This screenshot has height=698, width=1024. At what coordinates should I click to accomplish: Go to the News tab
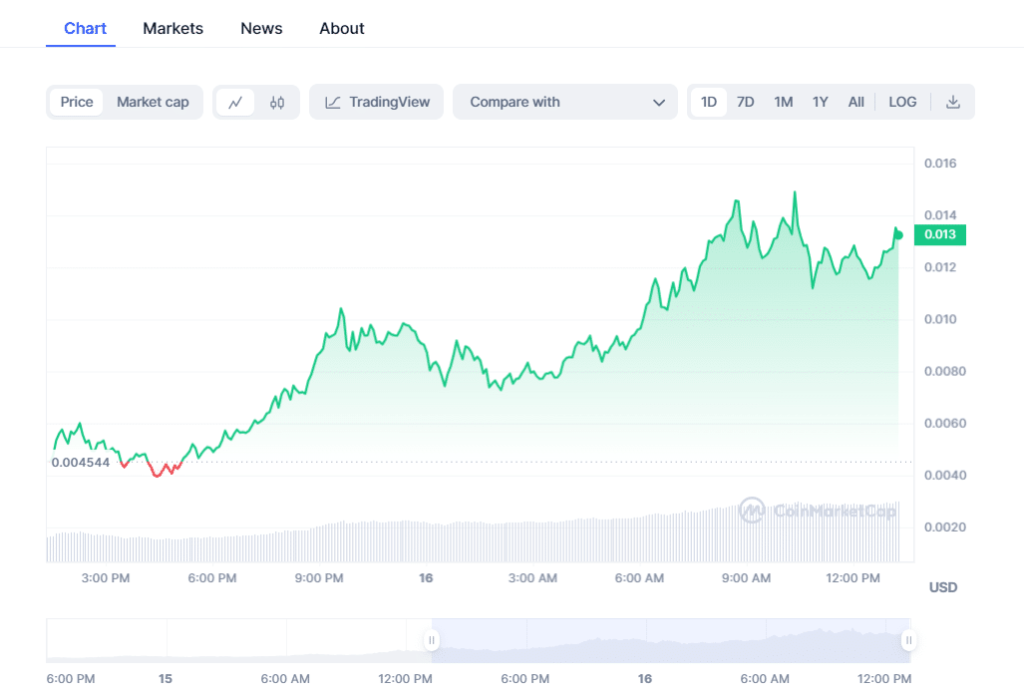point(261,28)
